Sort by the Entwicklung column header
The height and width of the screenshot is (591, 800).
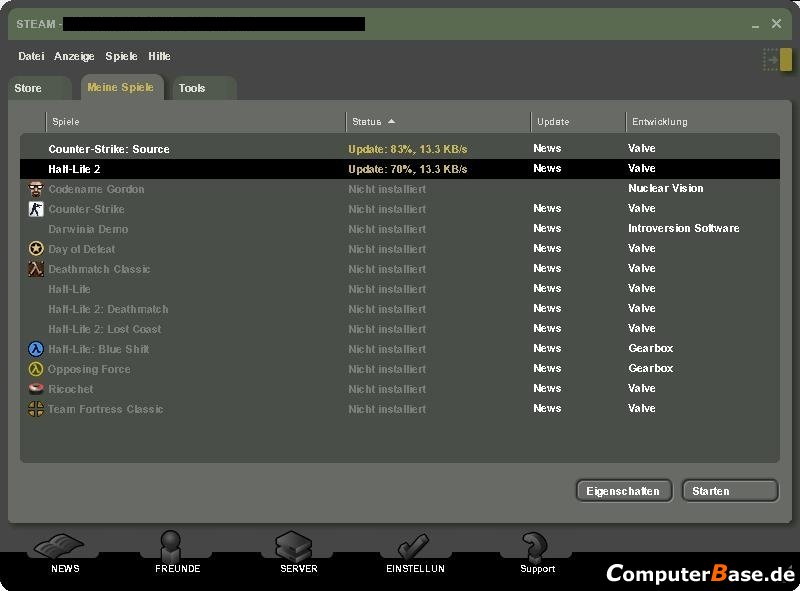coord(702,121)
